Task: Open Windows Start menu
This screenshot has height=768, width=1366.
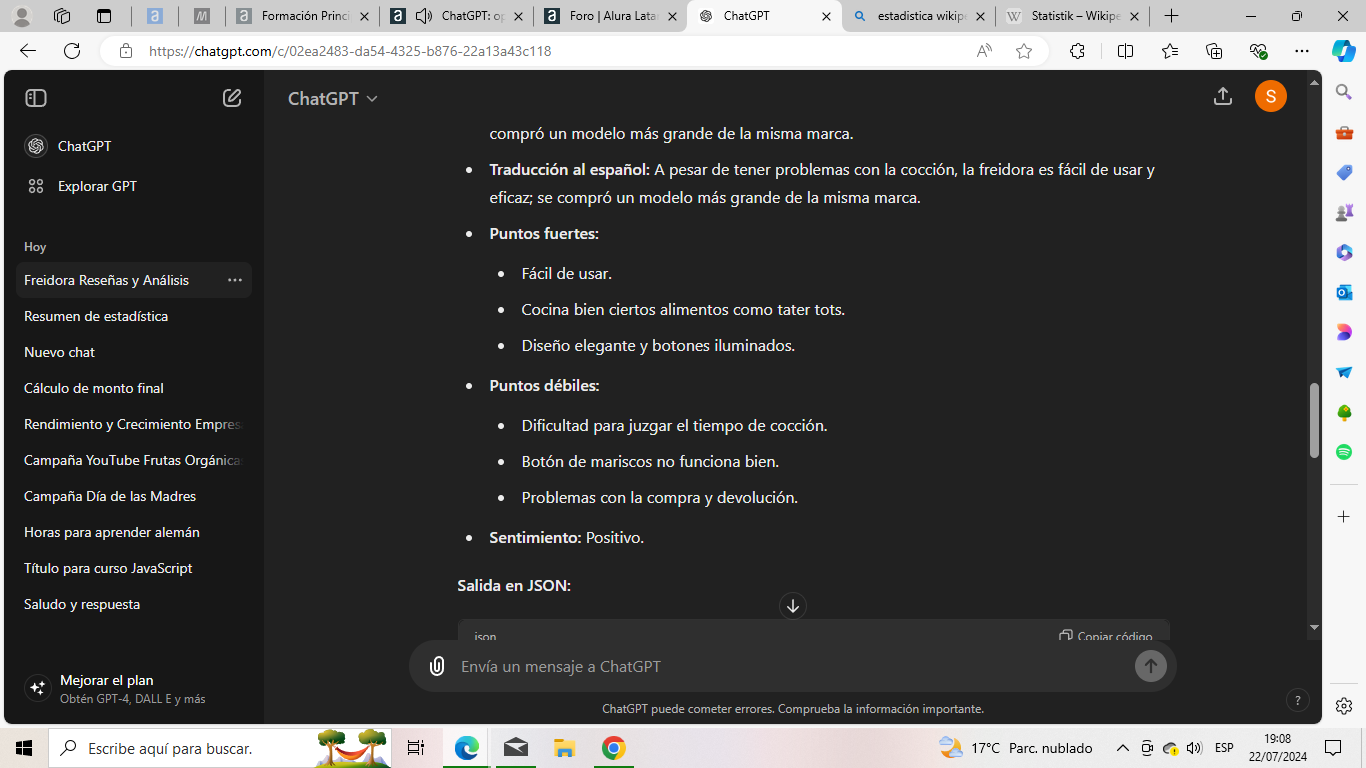Action: (x=24, y=748)
